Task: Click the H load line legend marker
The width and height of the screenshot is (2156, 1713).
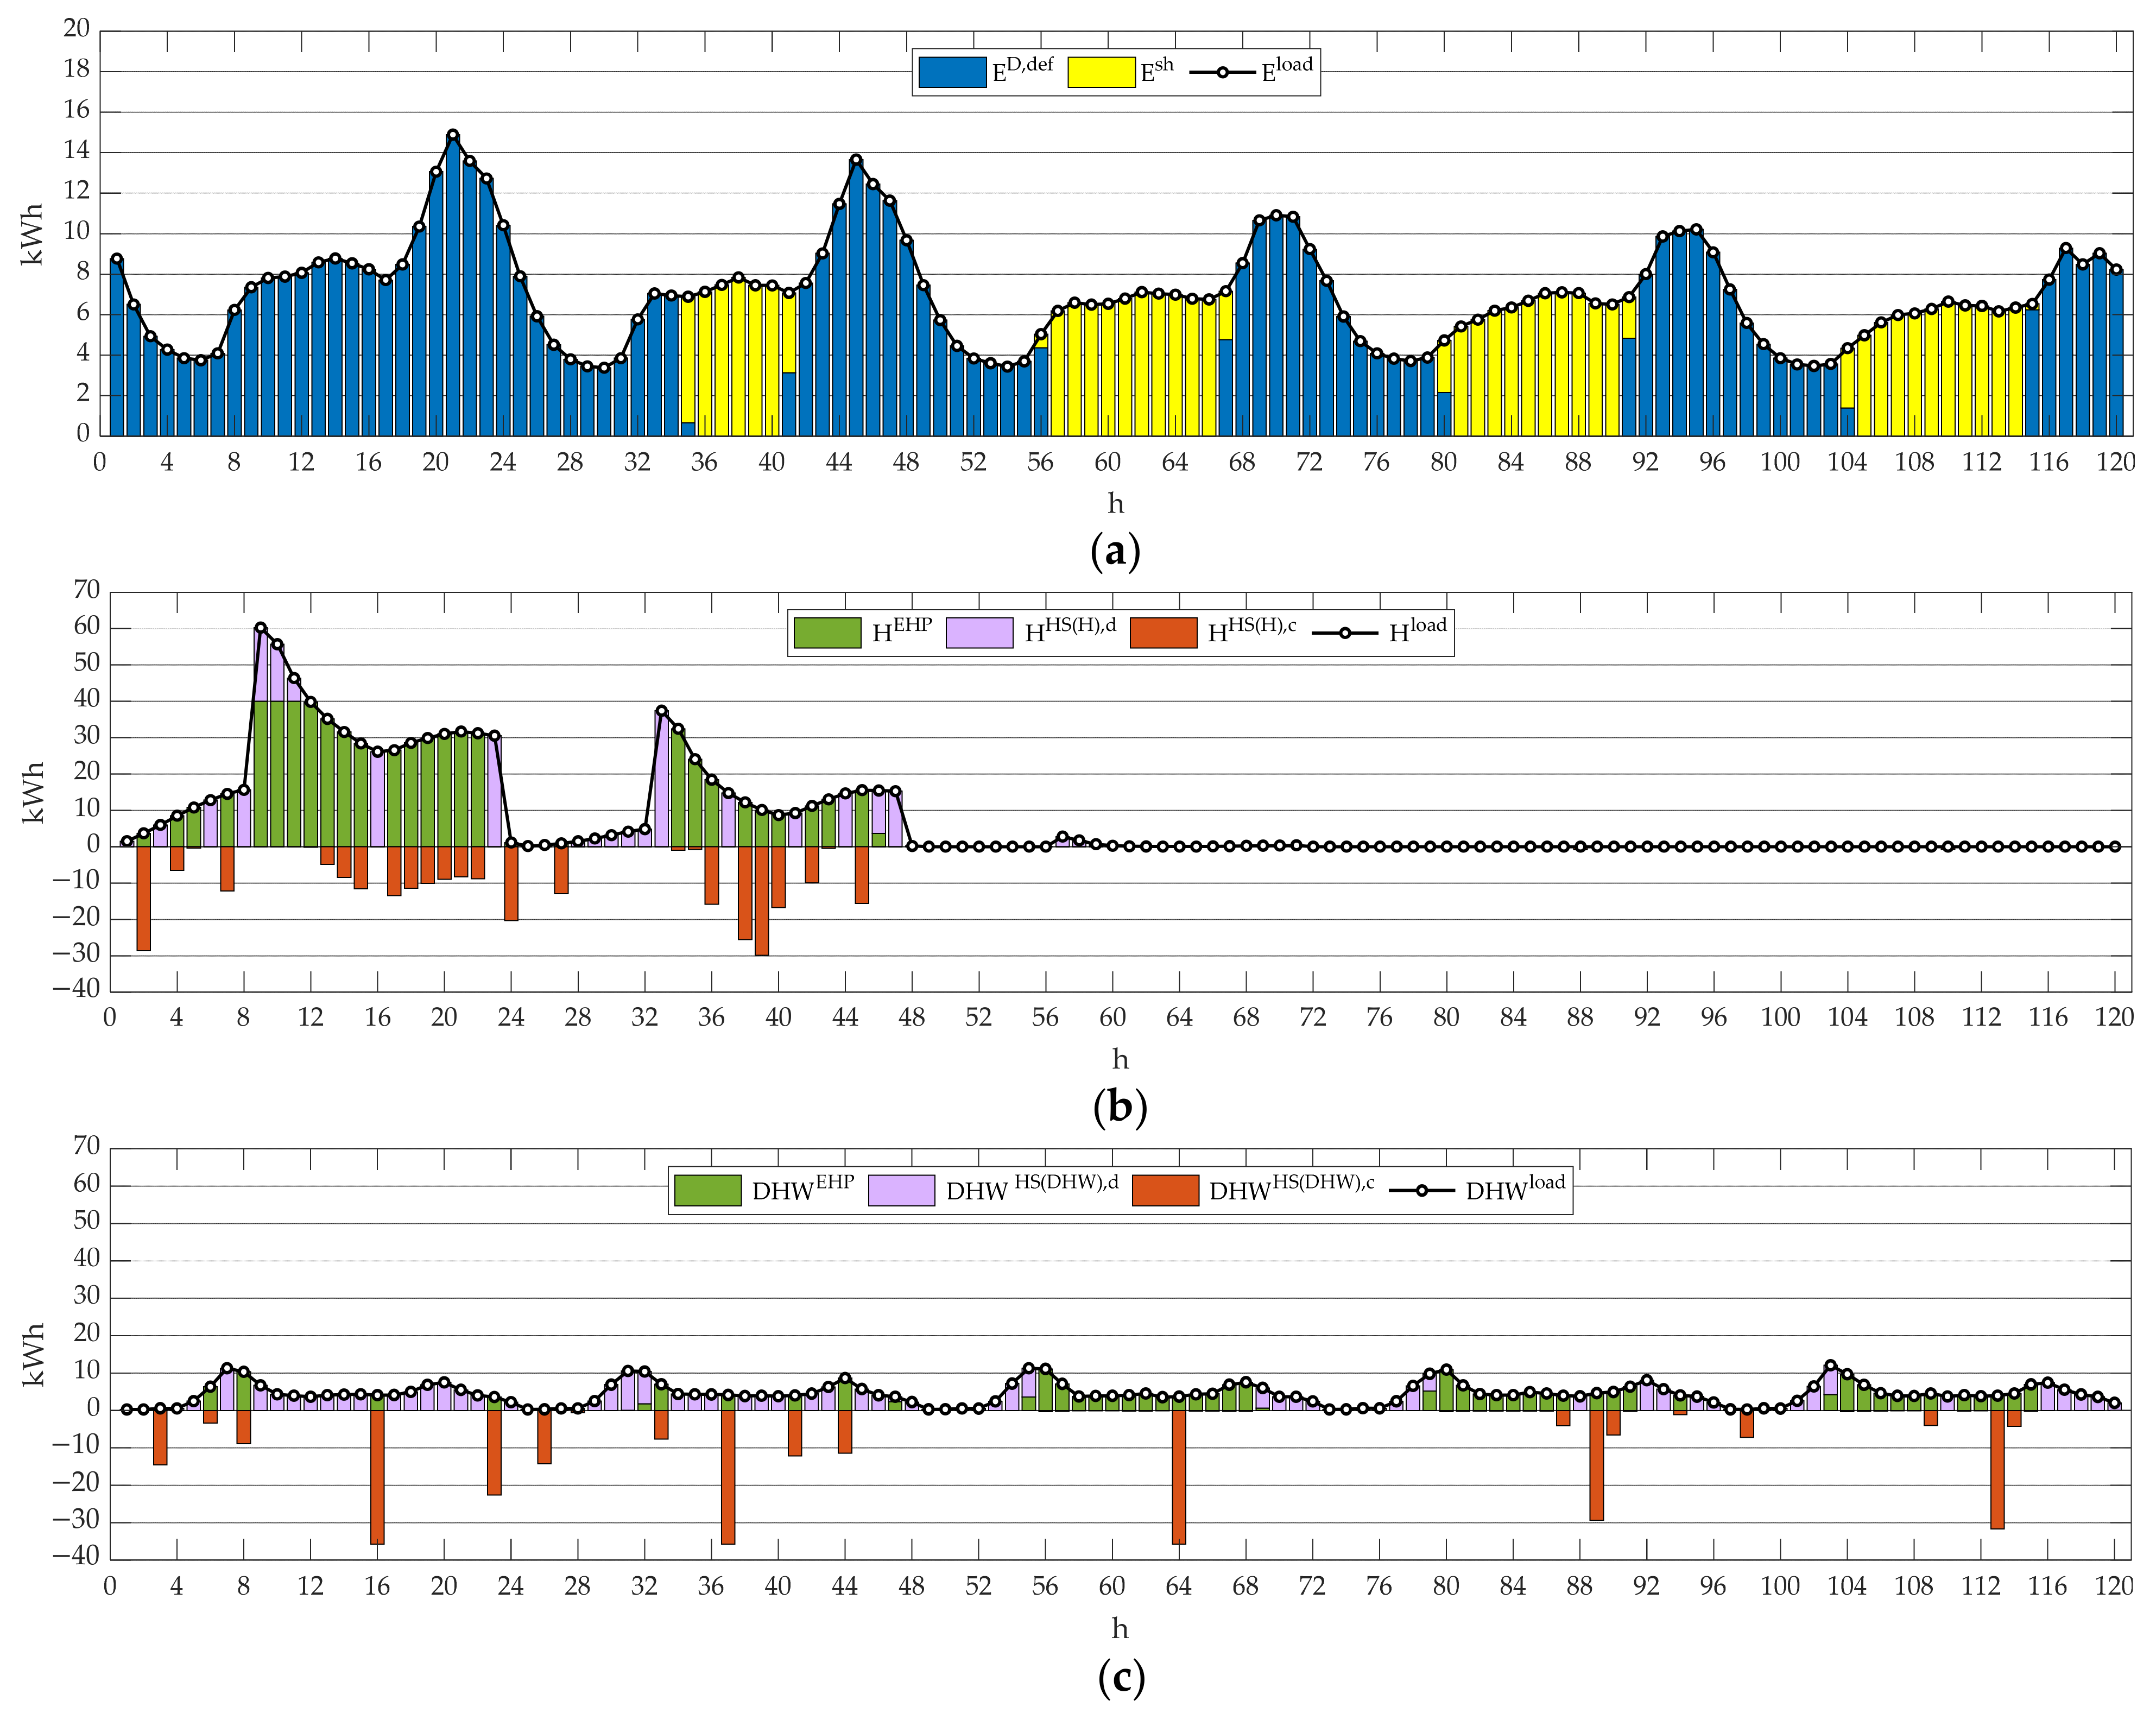Action: pos(1345,633)
